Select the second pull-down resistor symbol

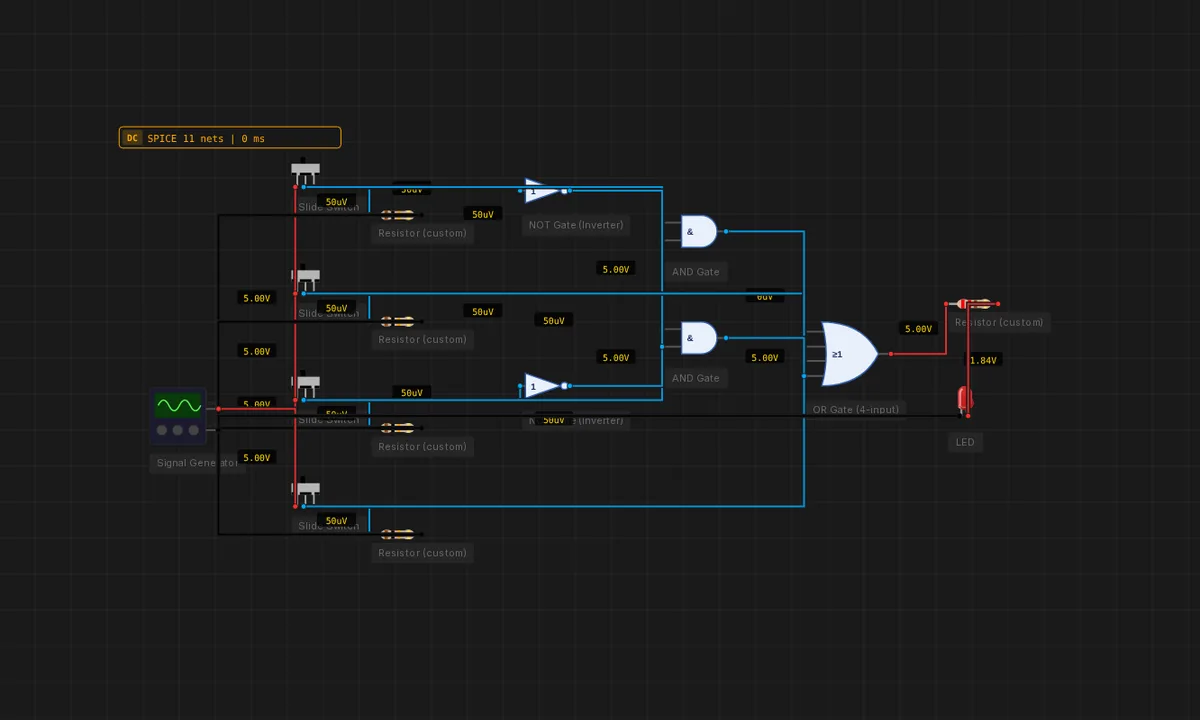(398, 321)
